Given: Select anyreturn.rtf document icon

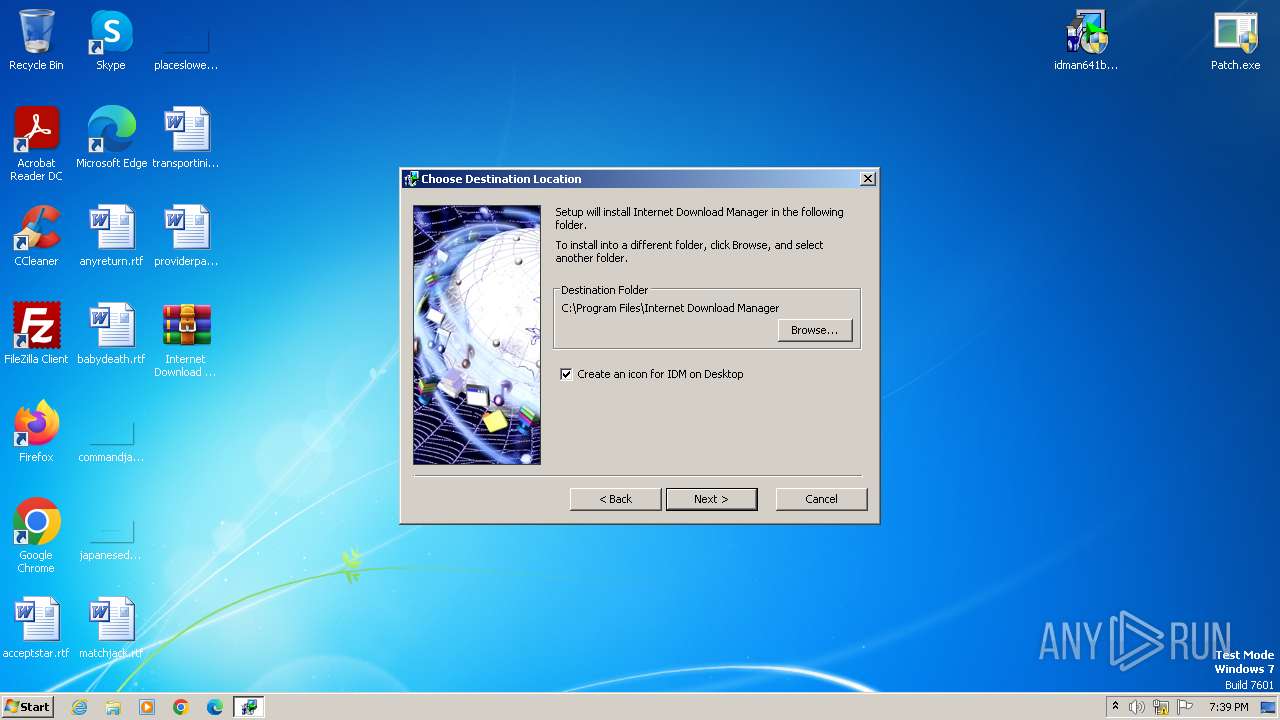Looking at the screenshot, I should pos(111,236).
